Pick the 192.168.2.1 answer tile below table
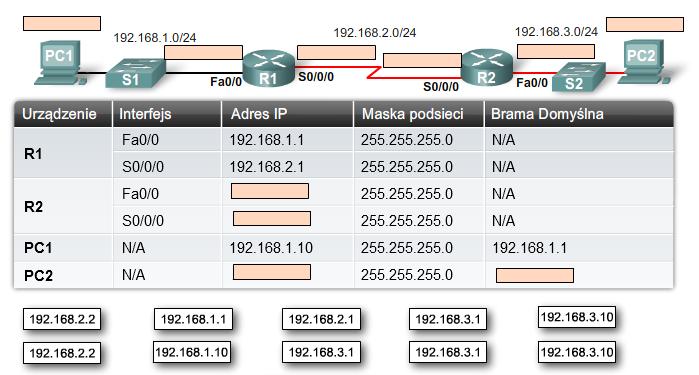 (321, 319)
